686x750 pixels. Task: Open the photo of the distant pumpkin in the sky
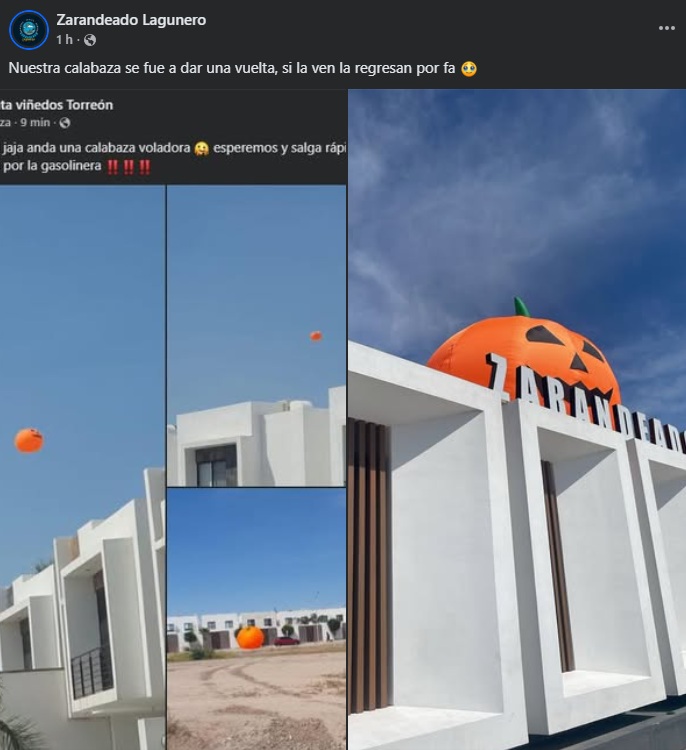[x=256, y=336]
